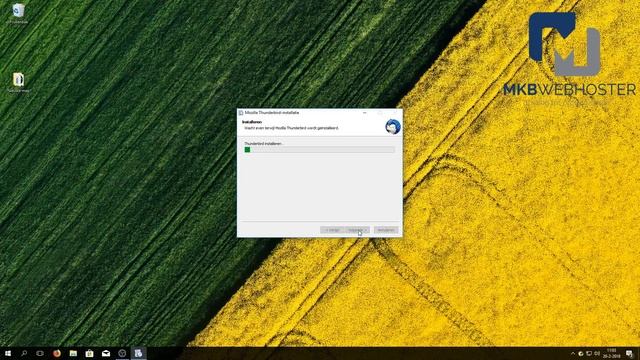Viewport: 640px width, 360px height.
Task: Open the taskbar search magnifier
Action: tap(24, 353)
